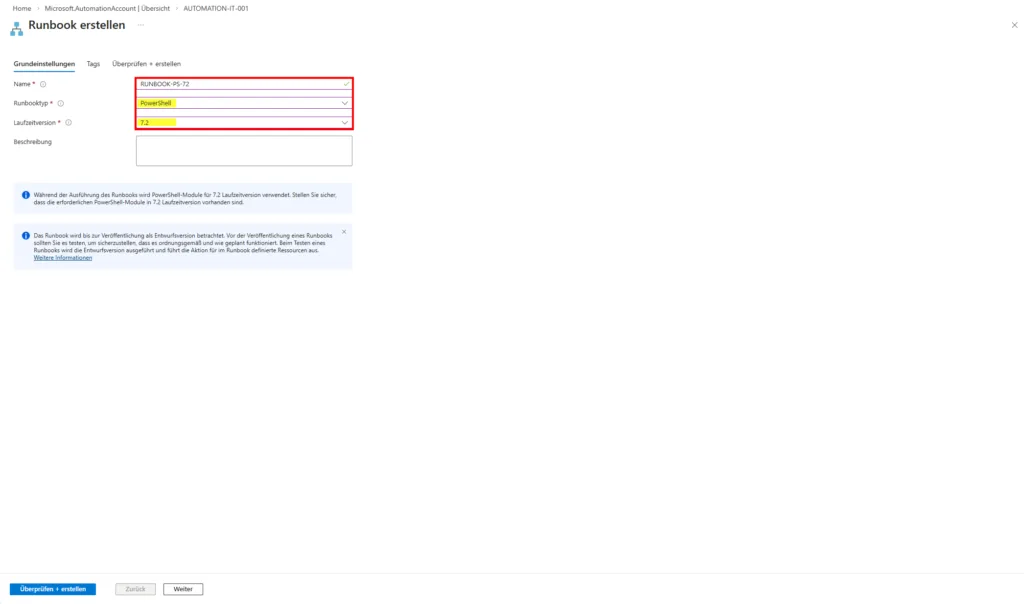Click the info icon next to Laufzeitversion

point(68,123)
